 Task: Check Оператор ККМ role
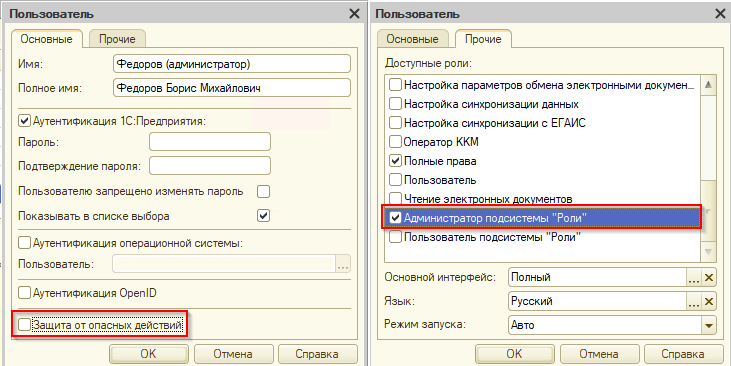click(x=395, y=142)
